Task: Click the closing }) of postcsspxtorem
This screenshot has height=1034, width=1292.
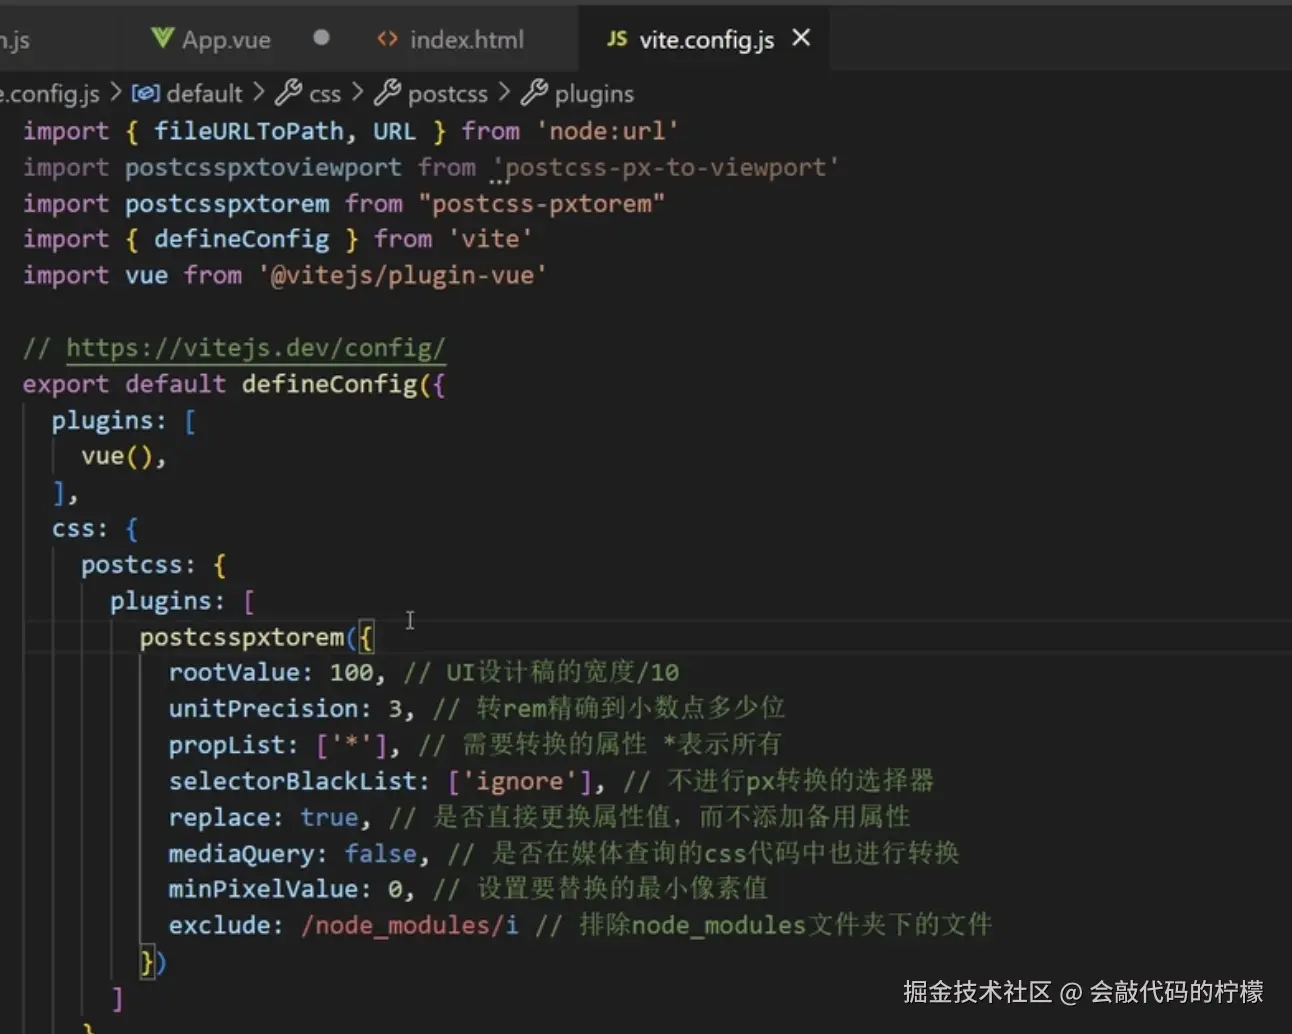Action: click(x=153, y=962)
